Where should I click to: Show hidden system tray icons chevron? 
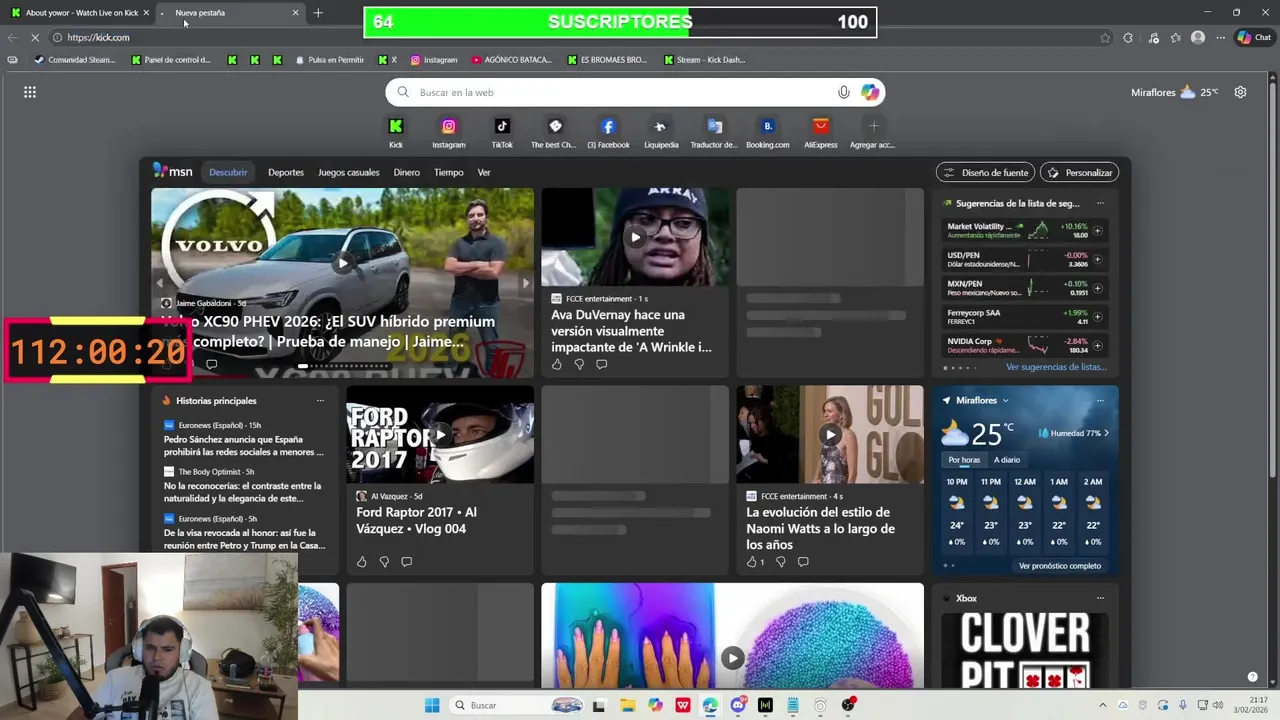(1104, 705)
